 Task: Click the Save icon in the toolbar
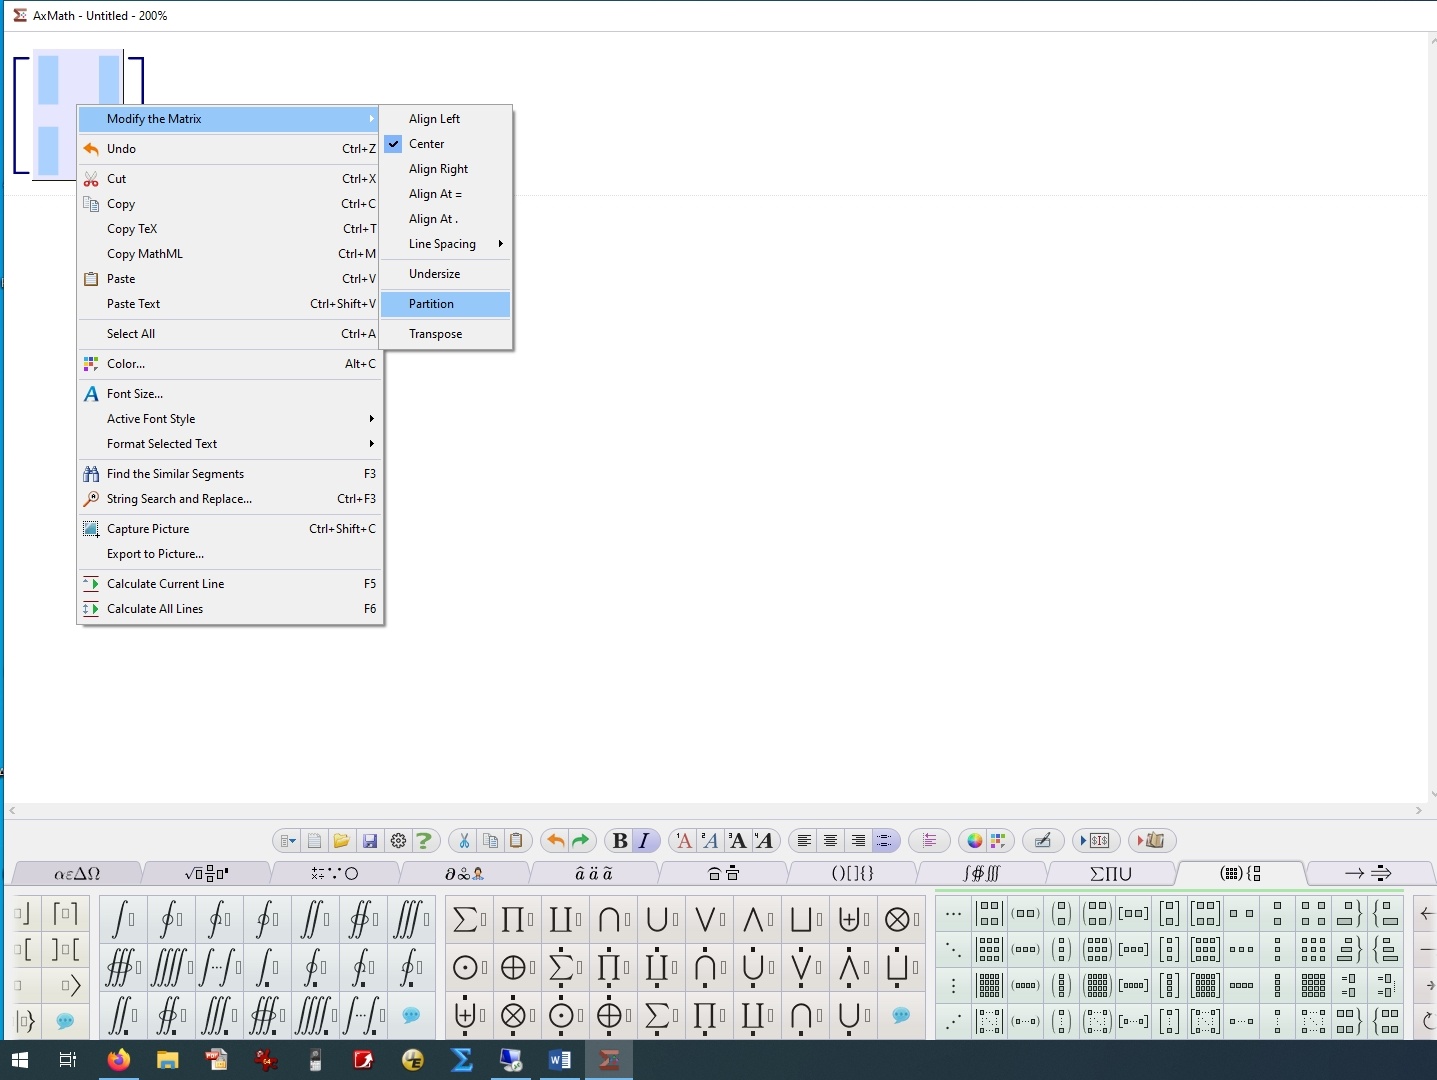pyautogui.click(x=369, y=841)
